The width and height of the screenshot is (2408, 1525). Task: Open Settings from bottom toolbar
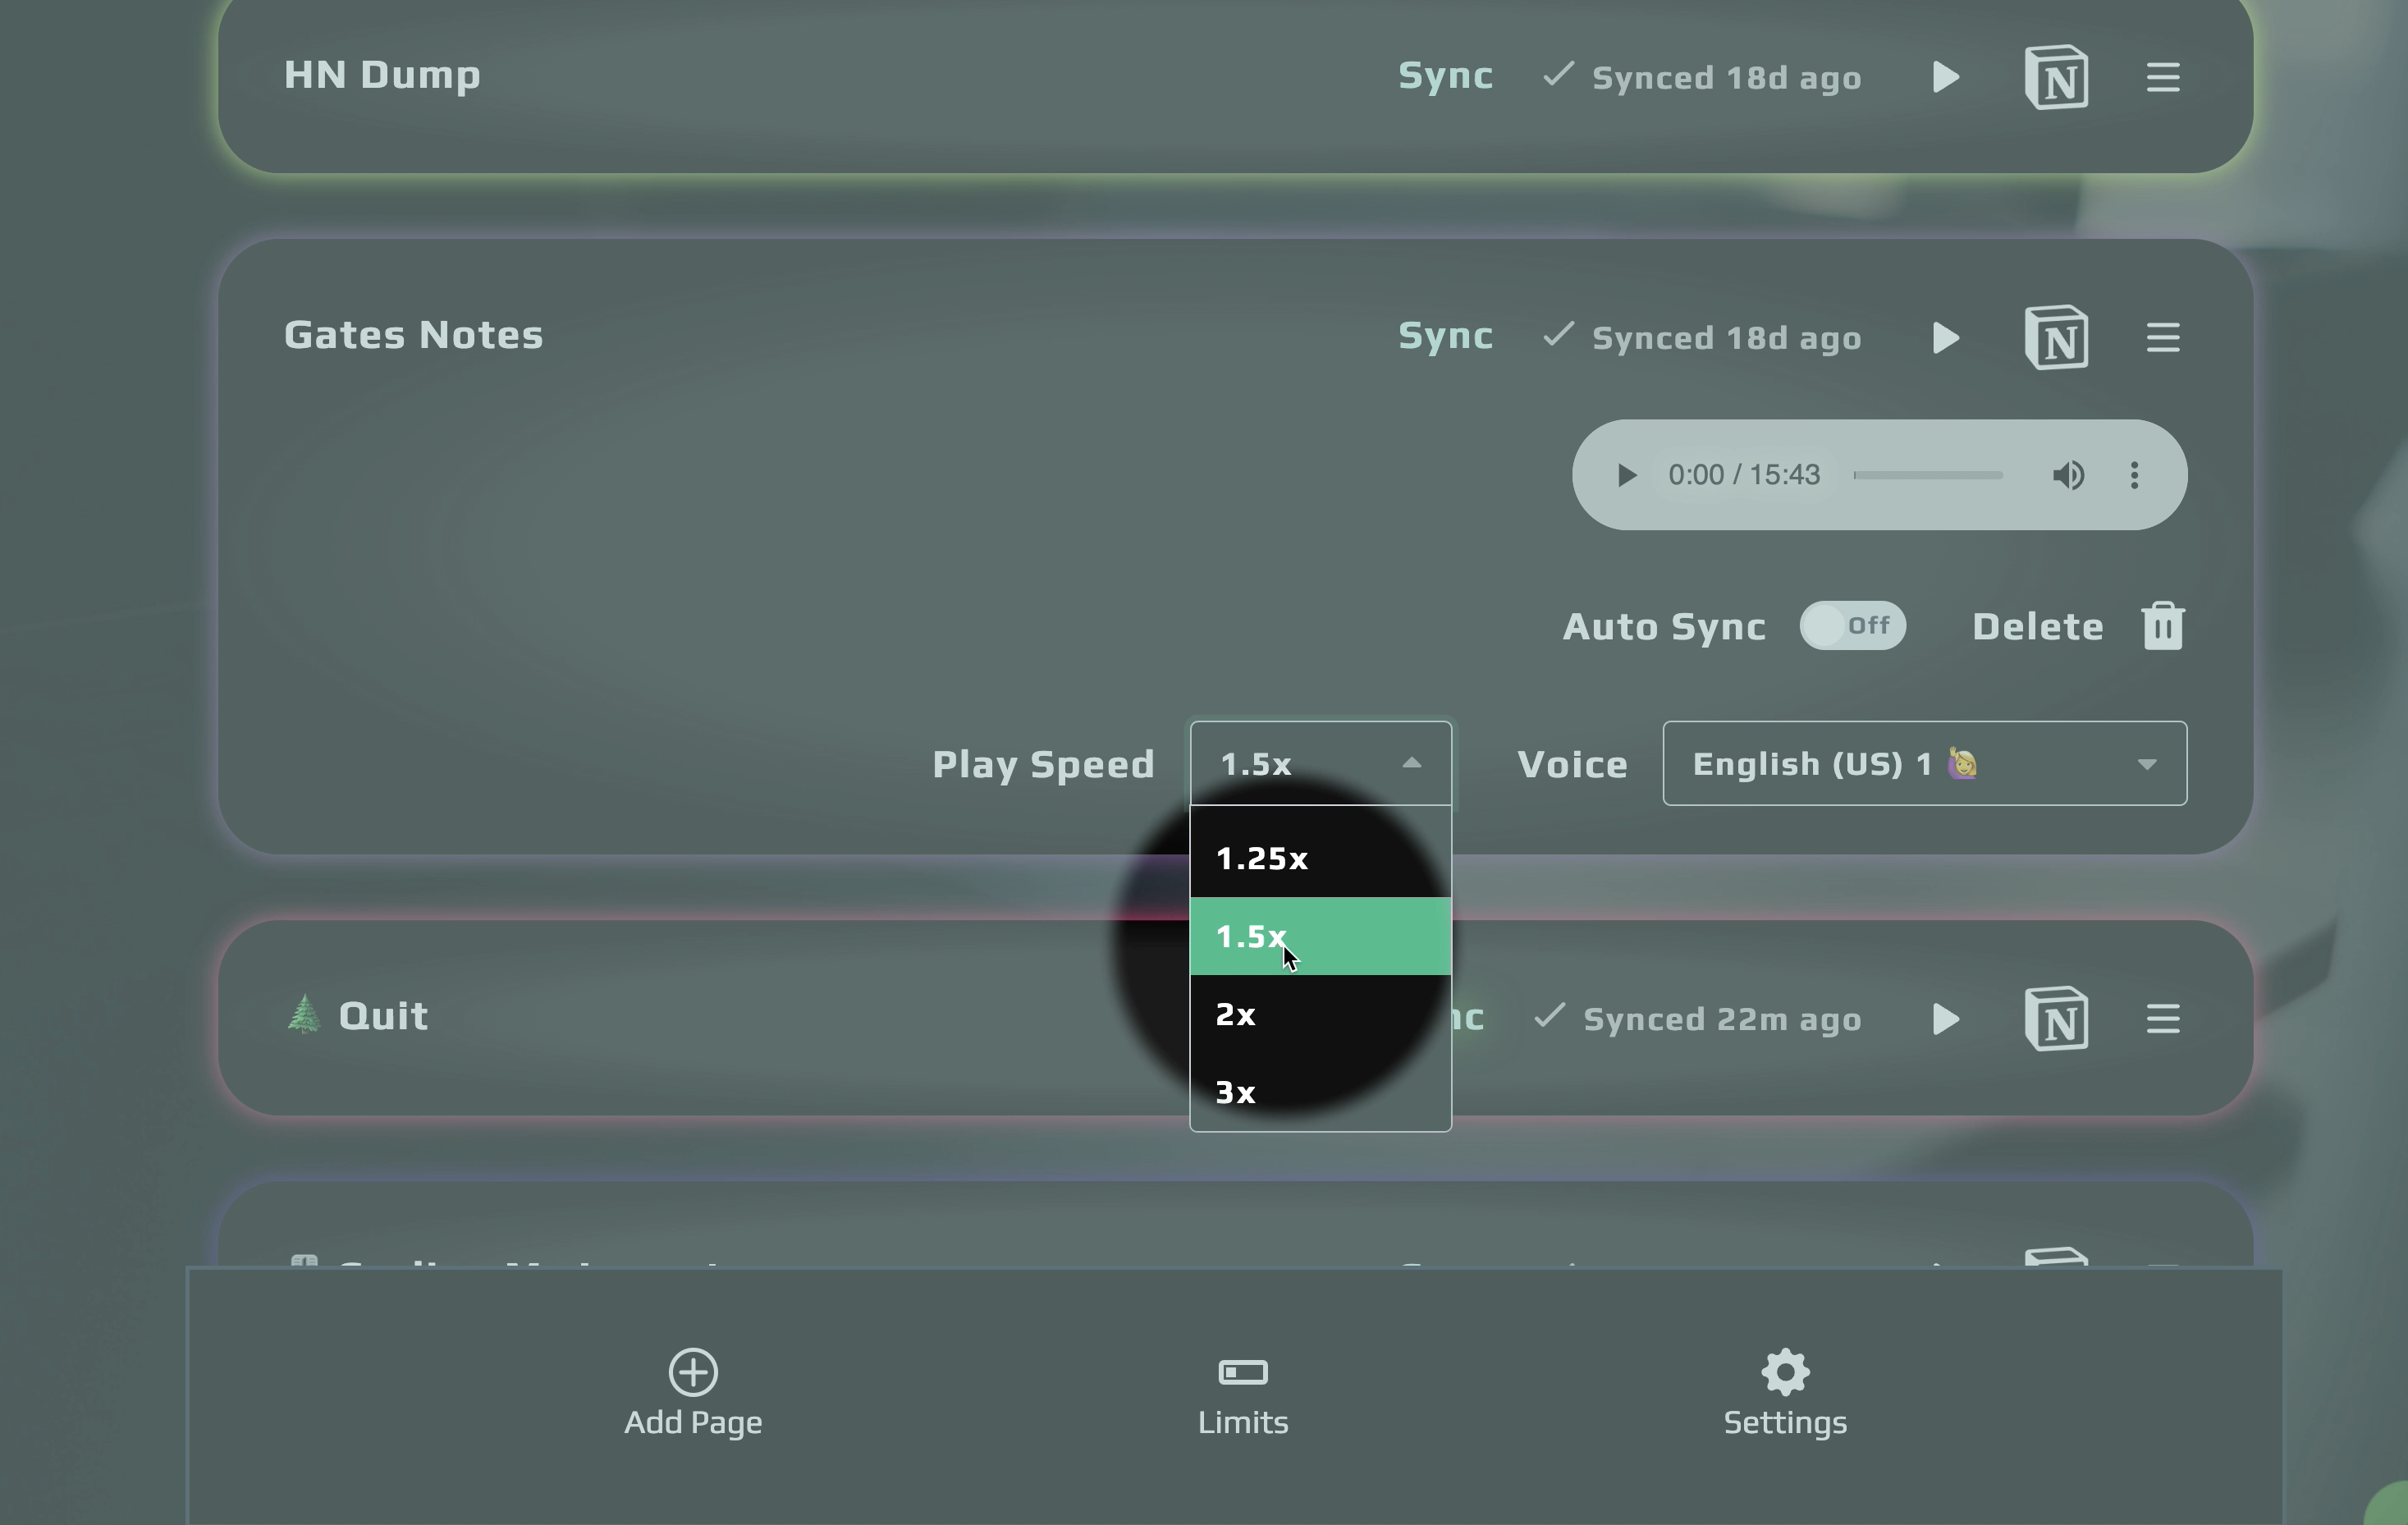(x=1785, y=1392)
